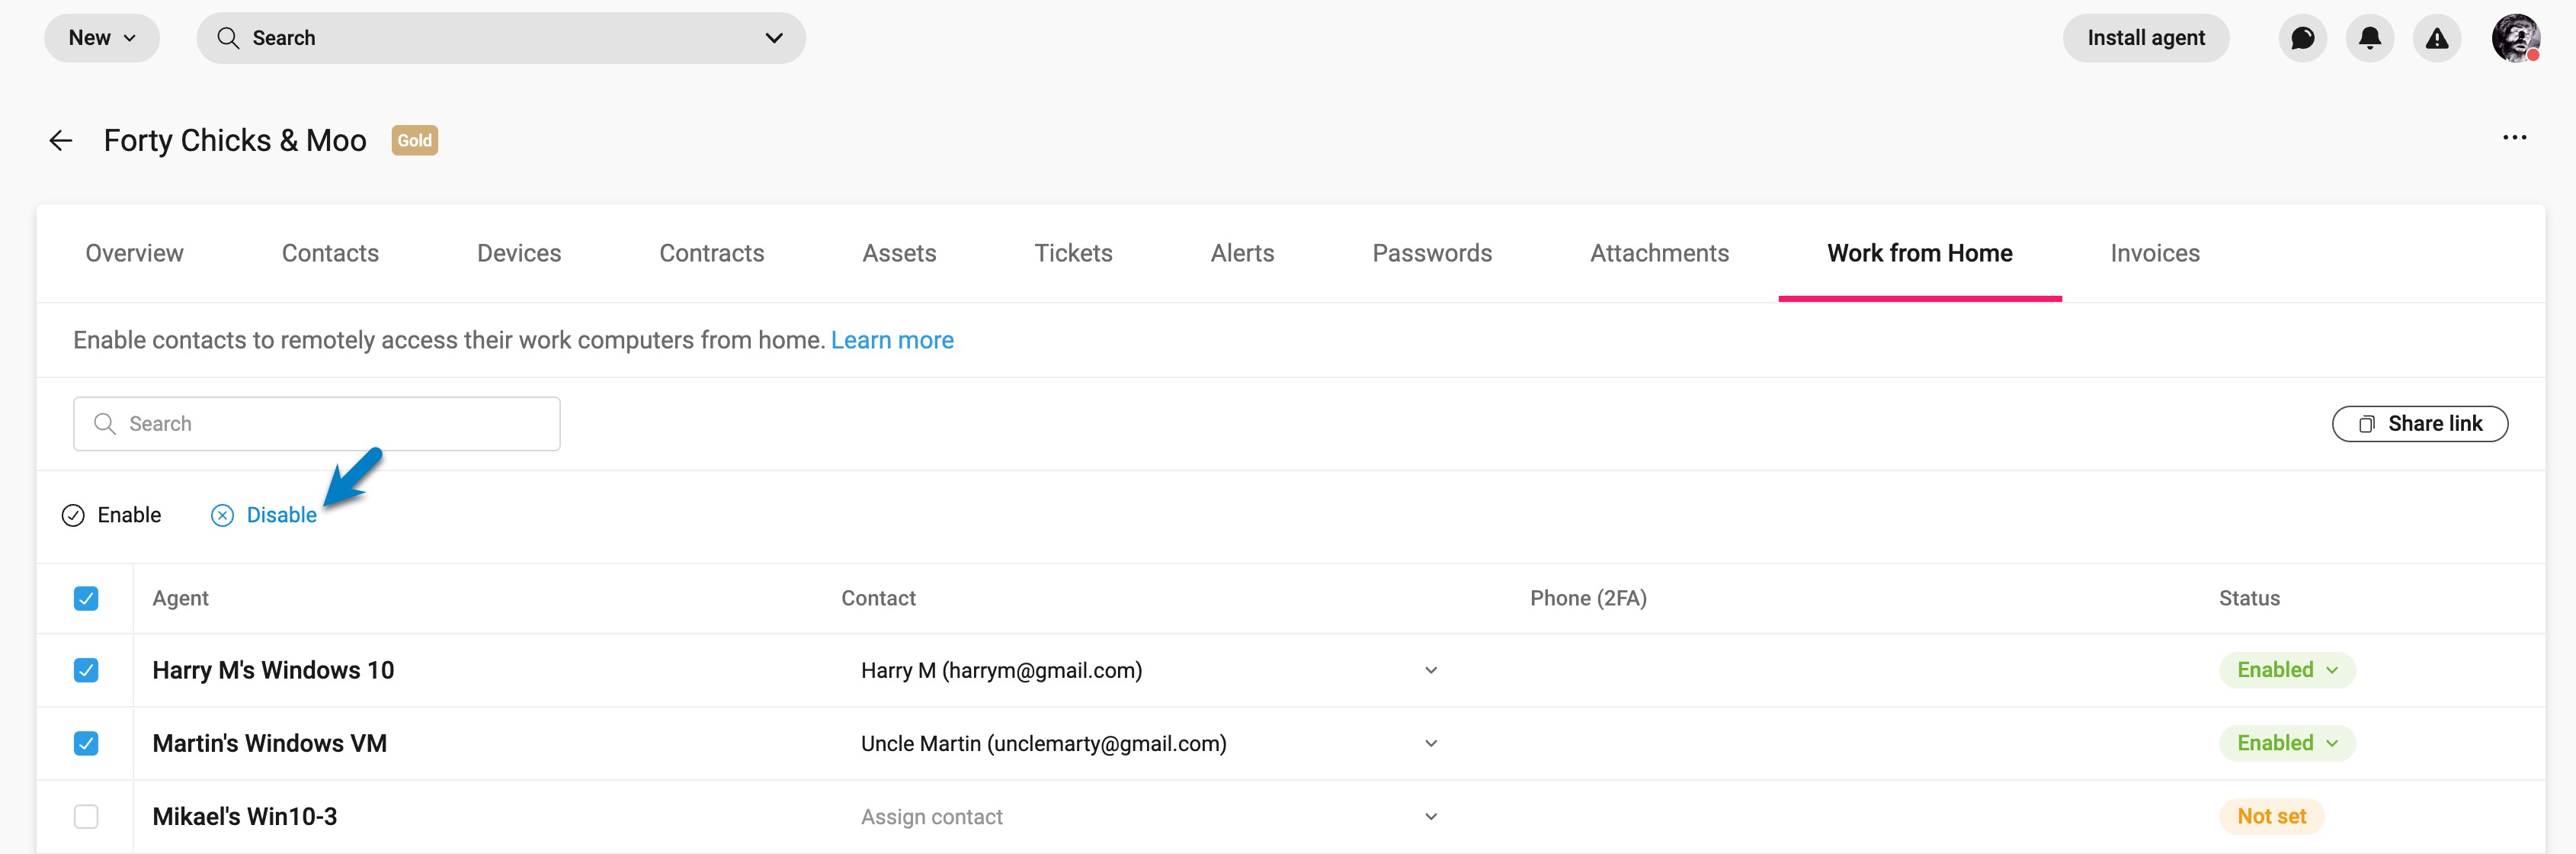
Task: Click the Learn more link
Action: pyautogui.click(x=892, y=340)
